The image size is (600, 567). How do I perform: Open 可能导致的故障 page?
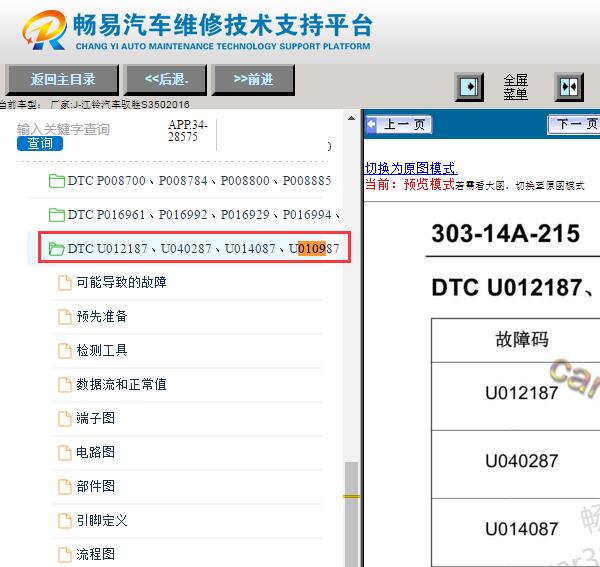(121, 283)
